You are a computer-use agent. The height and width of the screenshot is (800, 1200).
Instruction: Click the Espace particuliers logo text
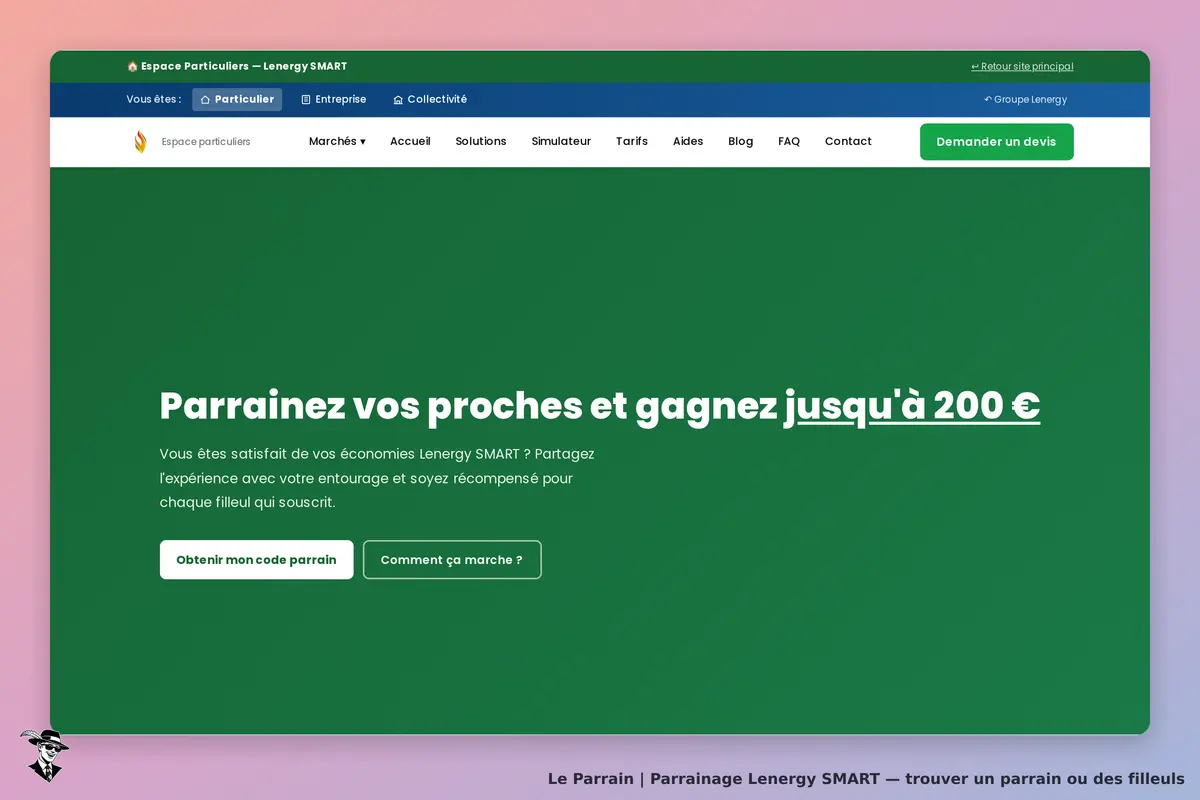click(x=206, y=142)
